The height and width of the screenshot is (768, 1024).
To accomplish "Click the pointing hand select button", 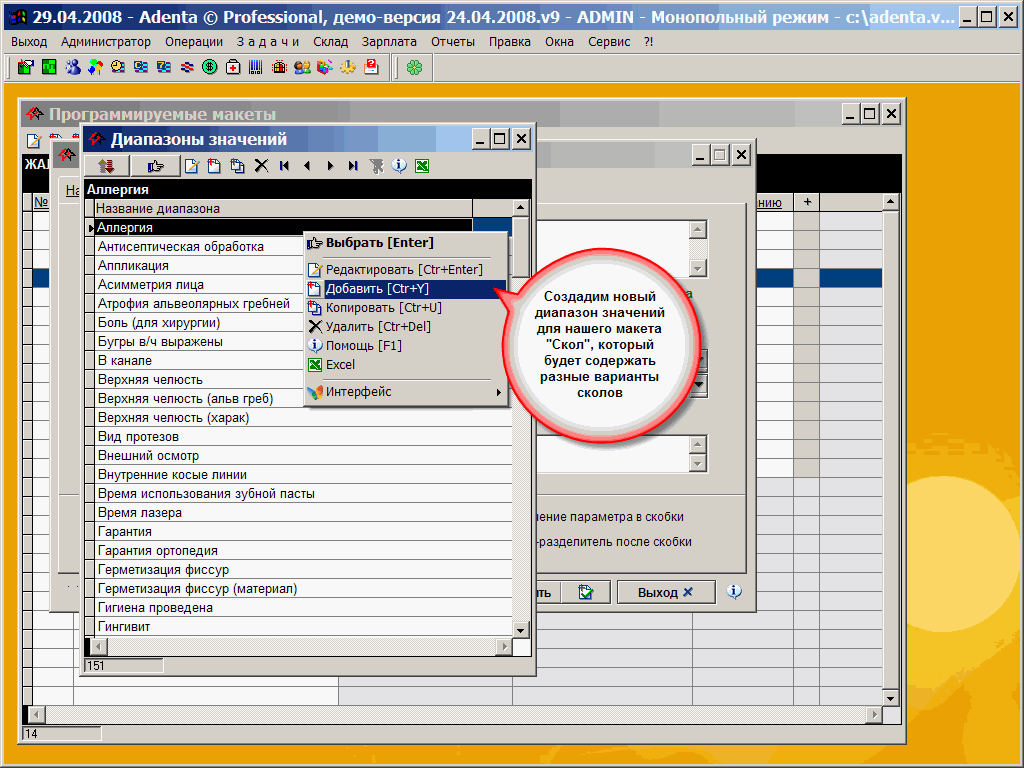I will click(x=155, y=166).
